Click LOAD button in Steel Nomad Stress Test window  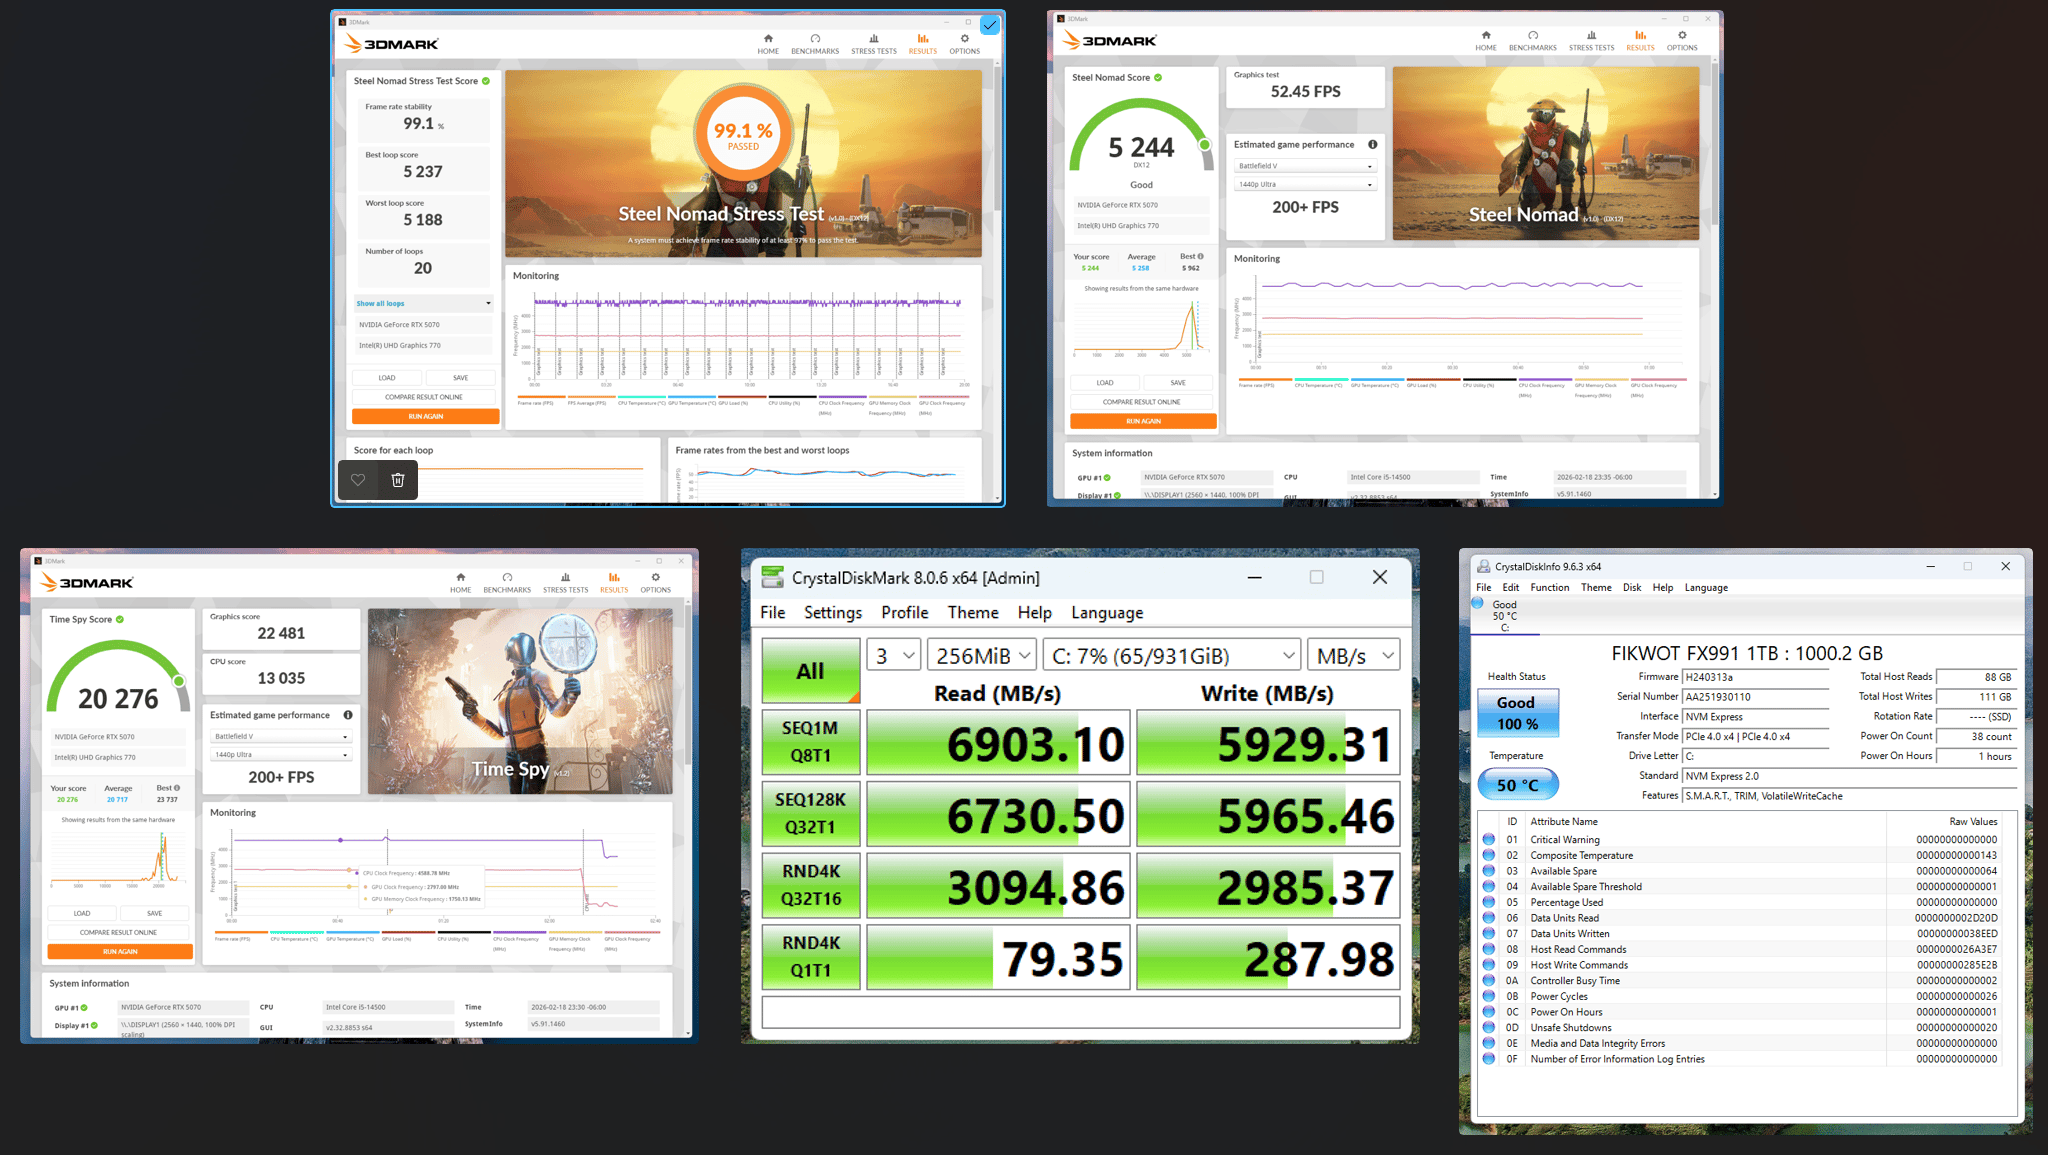tap(387, 378)
